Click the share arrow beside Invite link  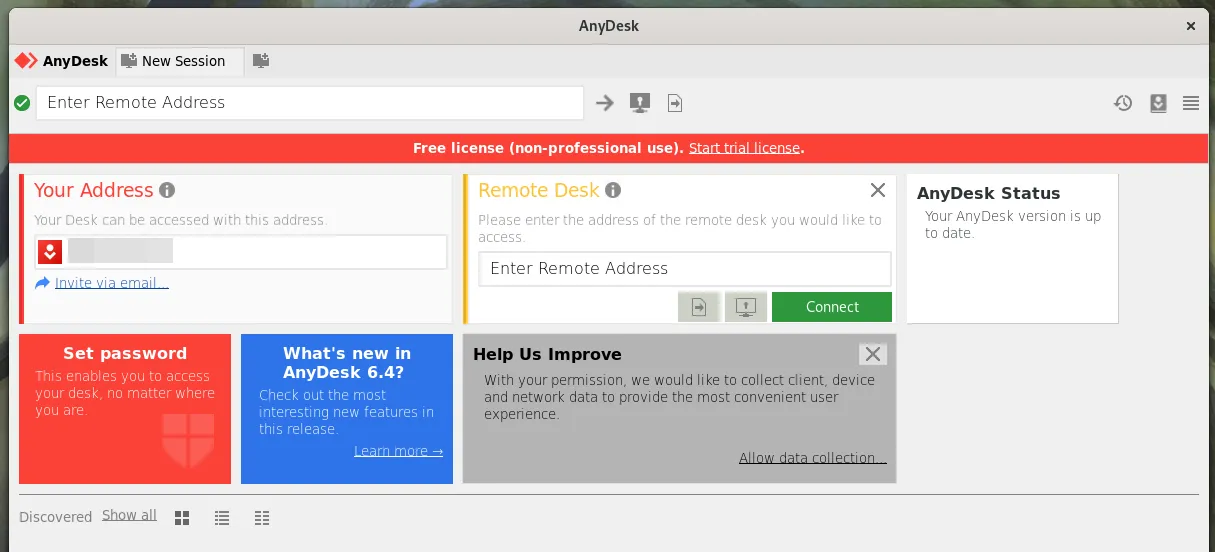(42, 283)
